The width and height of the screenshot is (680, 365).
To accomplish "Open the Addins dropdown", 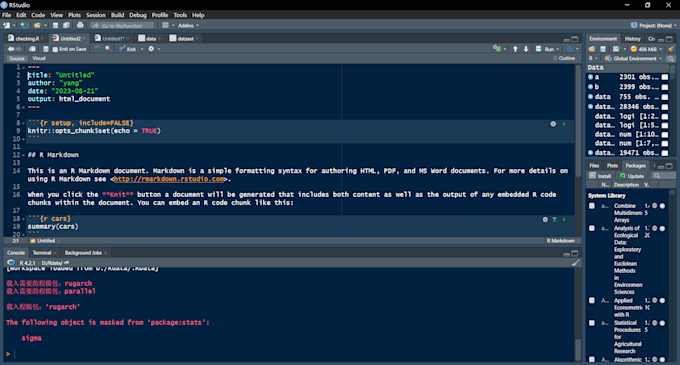I will pyautogui.click(x=188, y=26).
